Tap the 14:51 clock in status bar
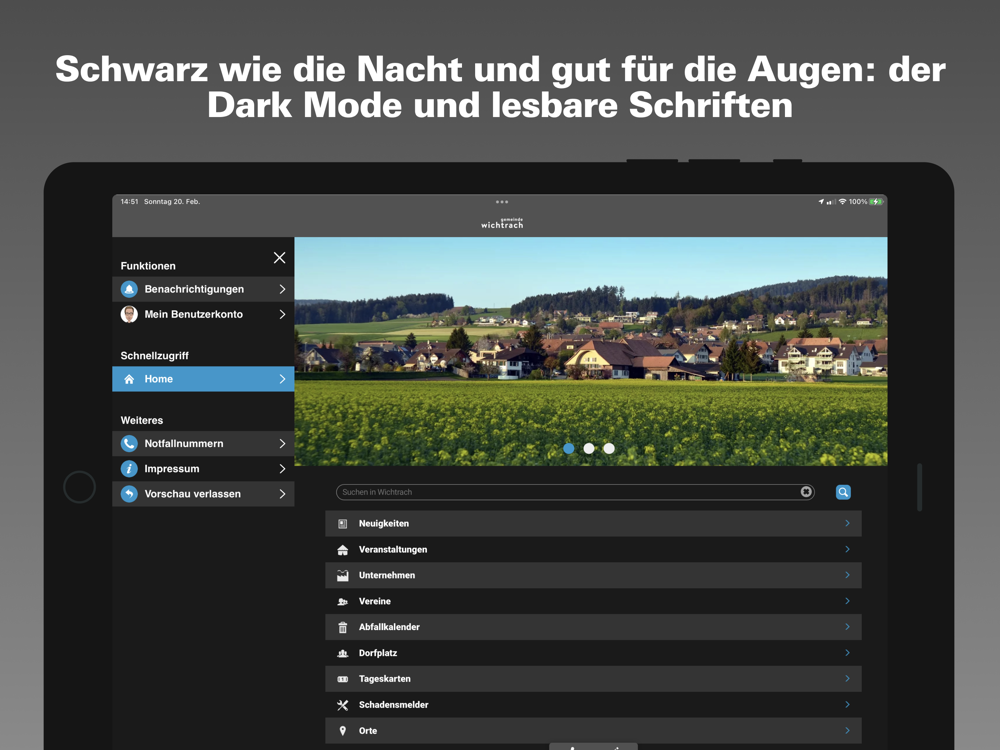This screenshot has width=1000, height=750. click(129, 202)
